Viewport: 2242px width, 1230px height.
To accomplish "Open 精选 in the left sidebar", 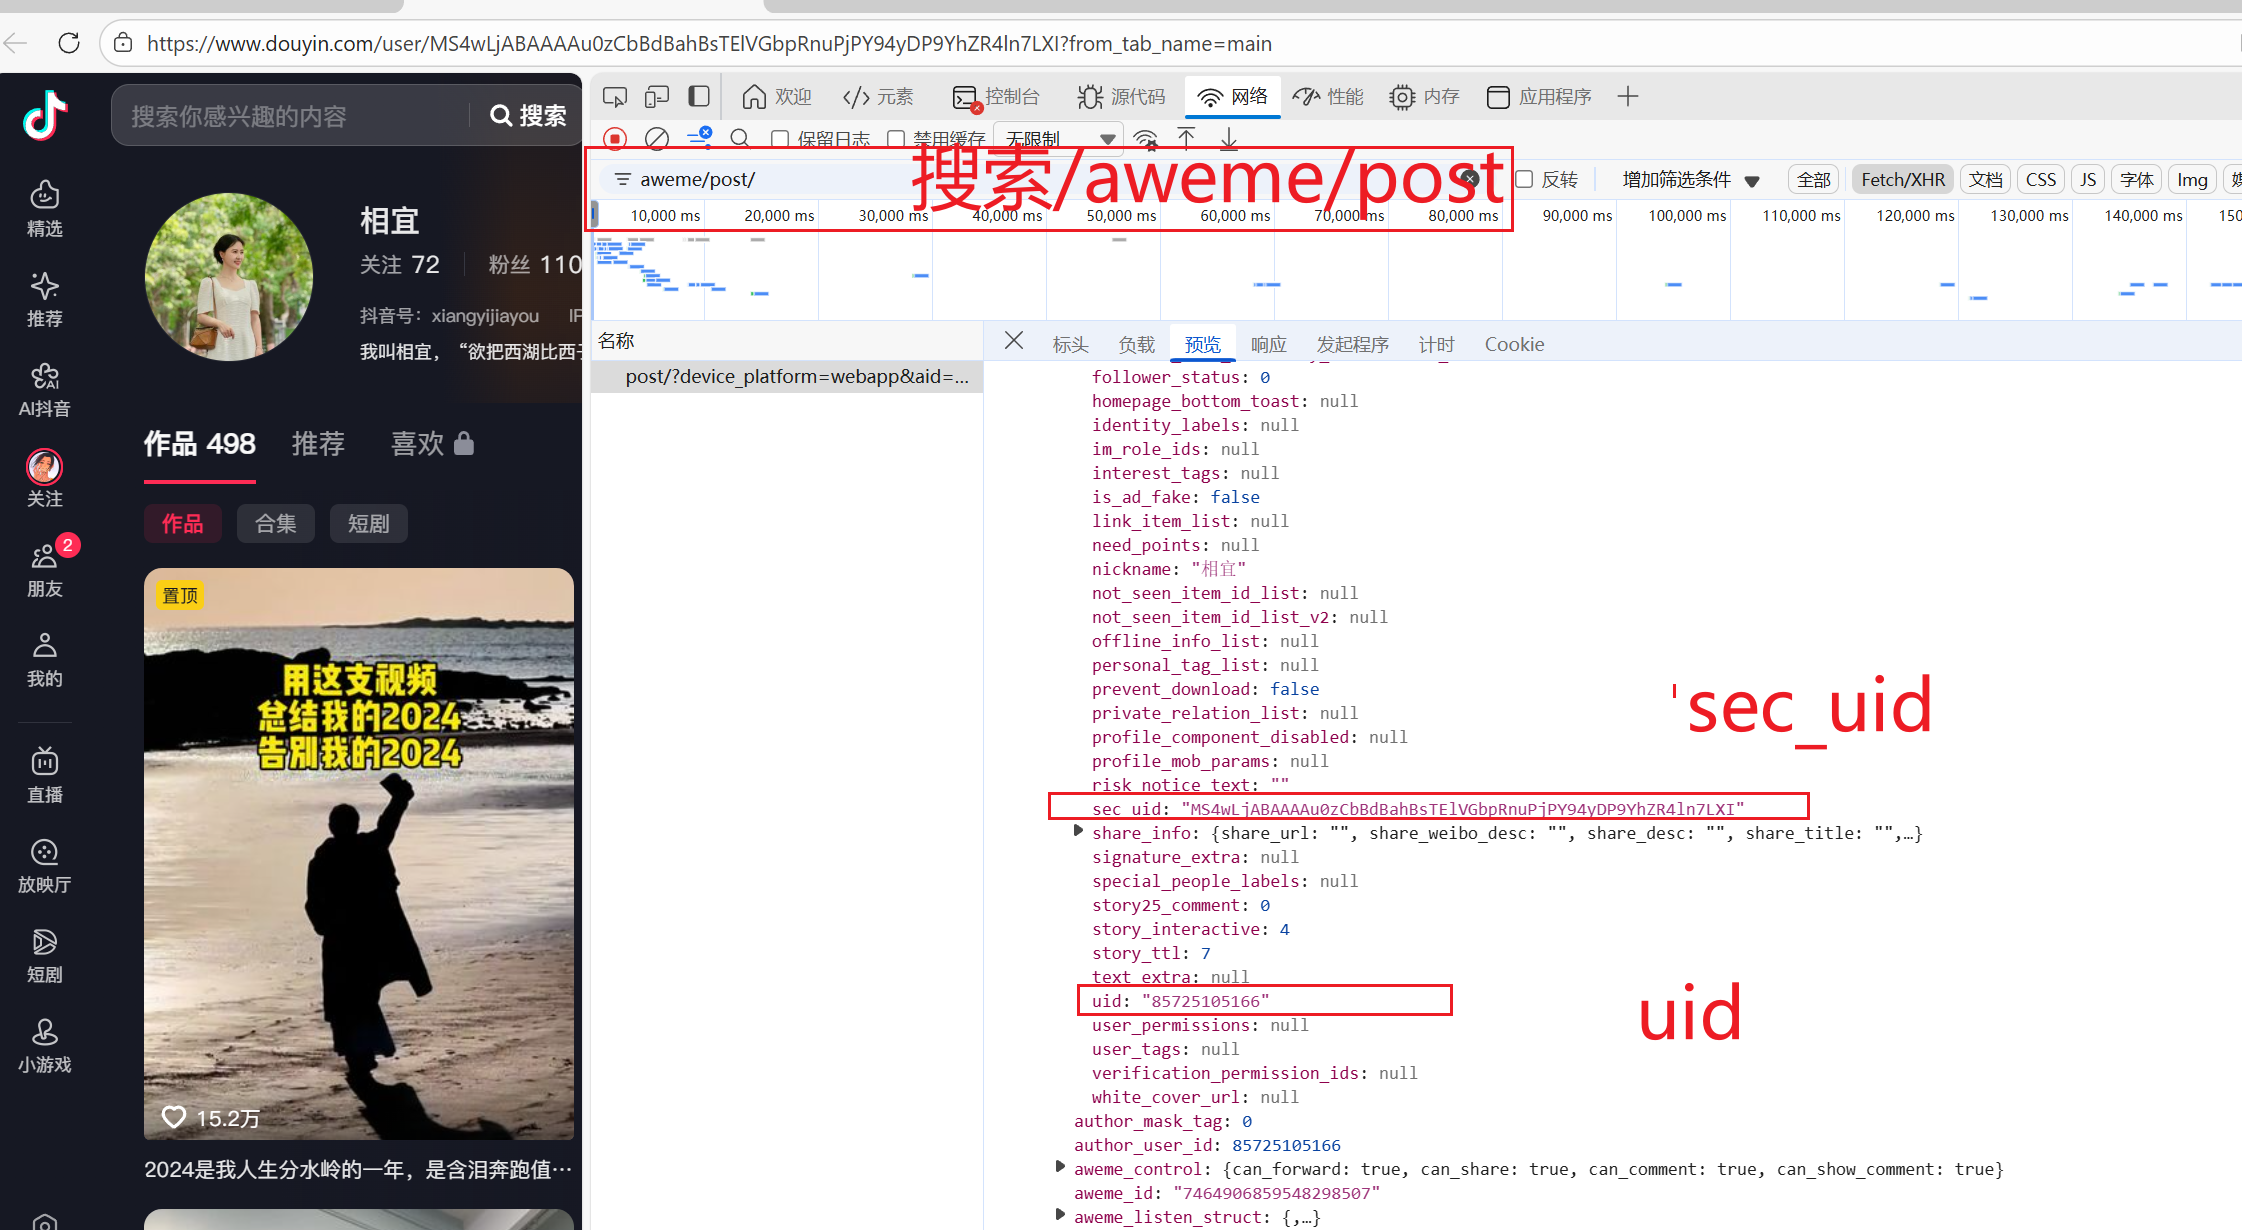I will point(45,208).
